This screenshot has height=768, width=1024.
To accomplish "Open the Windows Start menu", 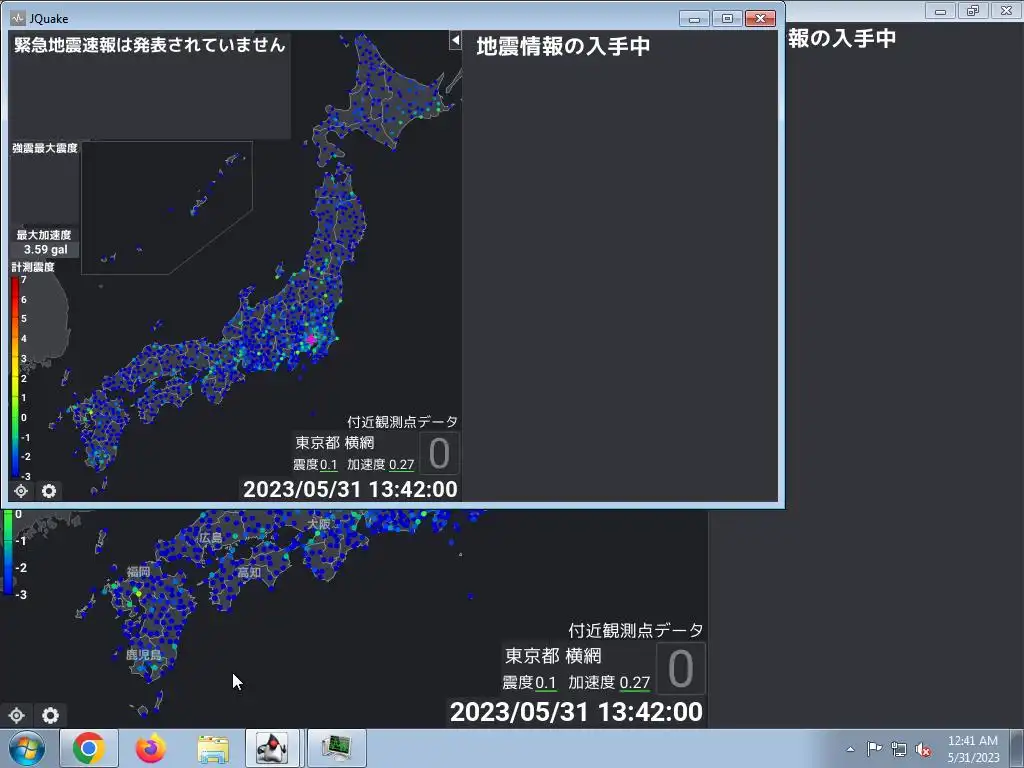I will pyautogui.click(x=27, y=748).
